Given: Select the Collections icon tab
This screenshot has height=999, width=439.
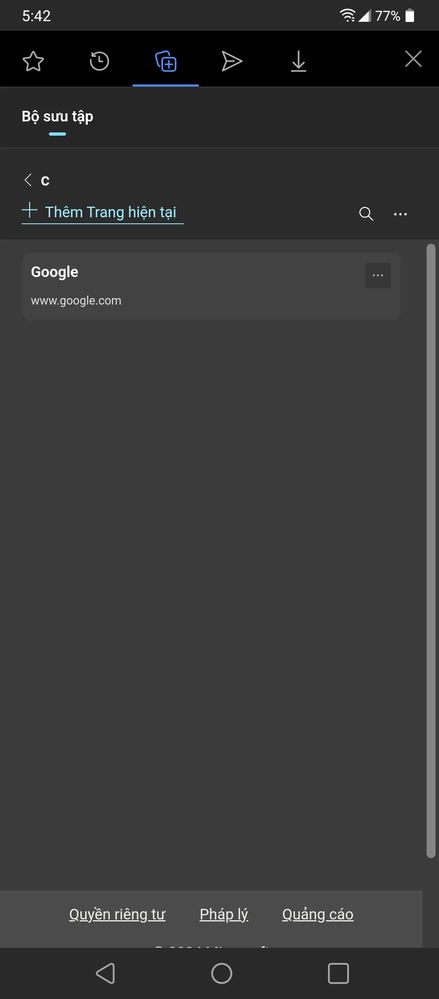Looking at the screenshot, I should (x=166, y=61).
